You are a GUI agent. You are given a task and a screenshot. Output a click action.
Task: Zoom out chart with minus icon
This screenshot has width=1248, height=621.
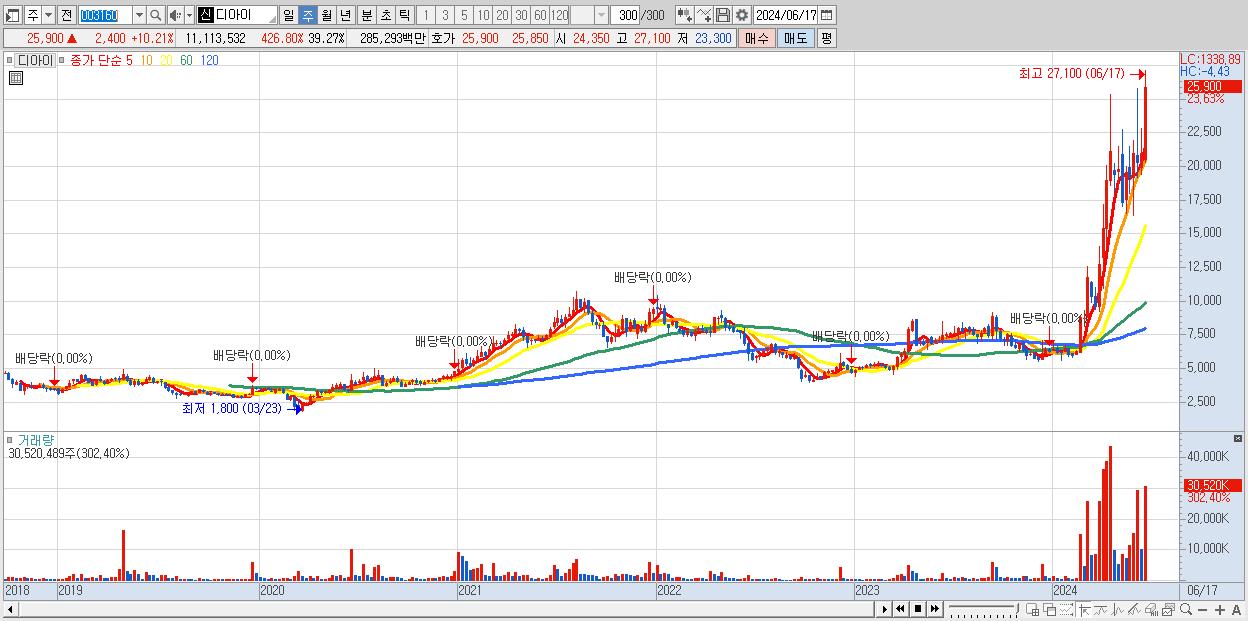(1202, 610)
